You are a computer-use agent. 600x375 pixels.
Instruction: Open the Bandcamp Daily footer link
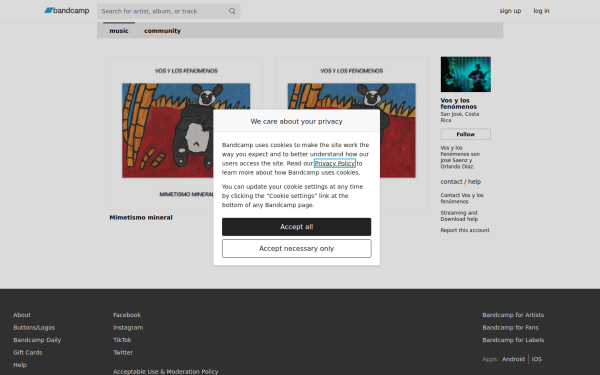[37, 340]
